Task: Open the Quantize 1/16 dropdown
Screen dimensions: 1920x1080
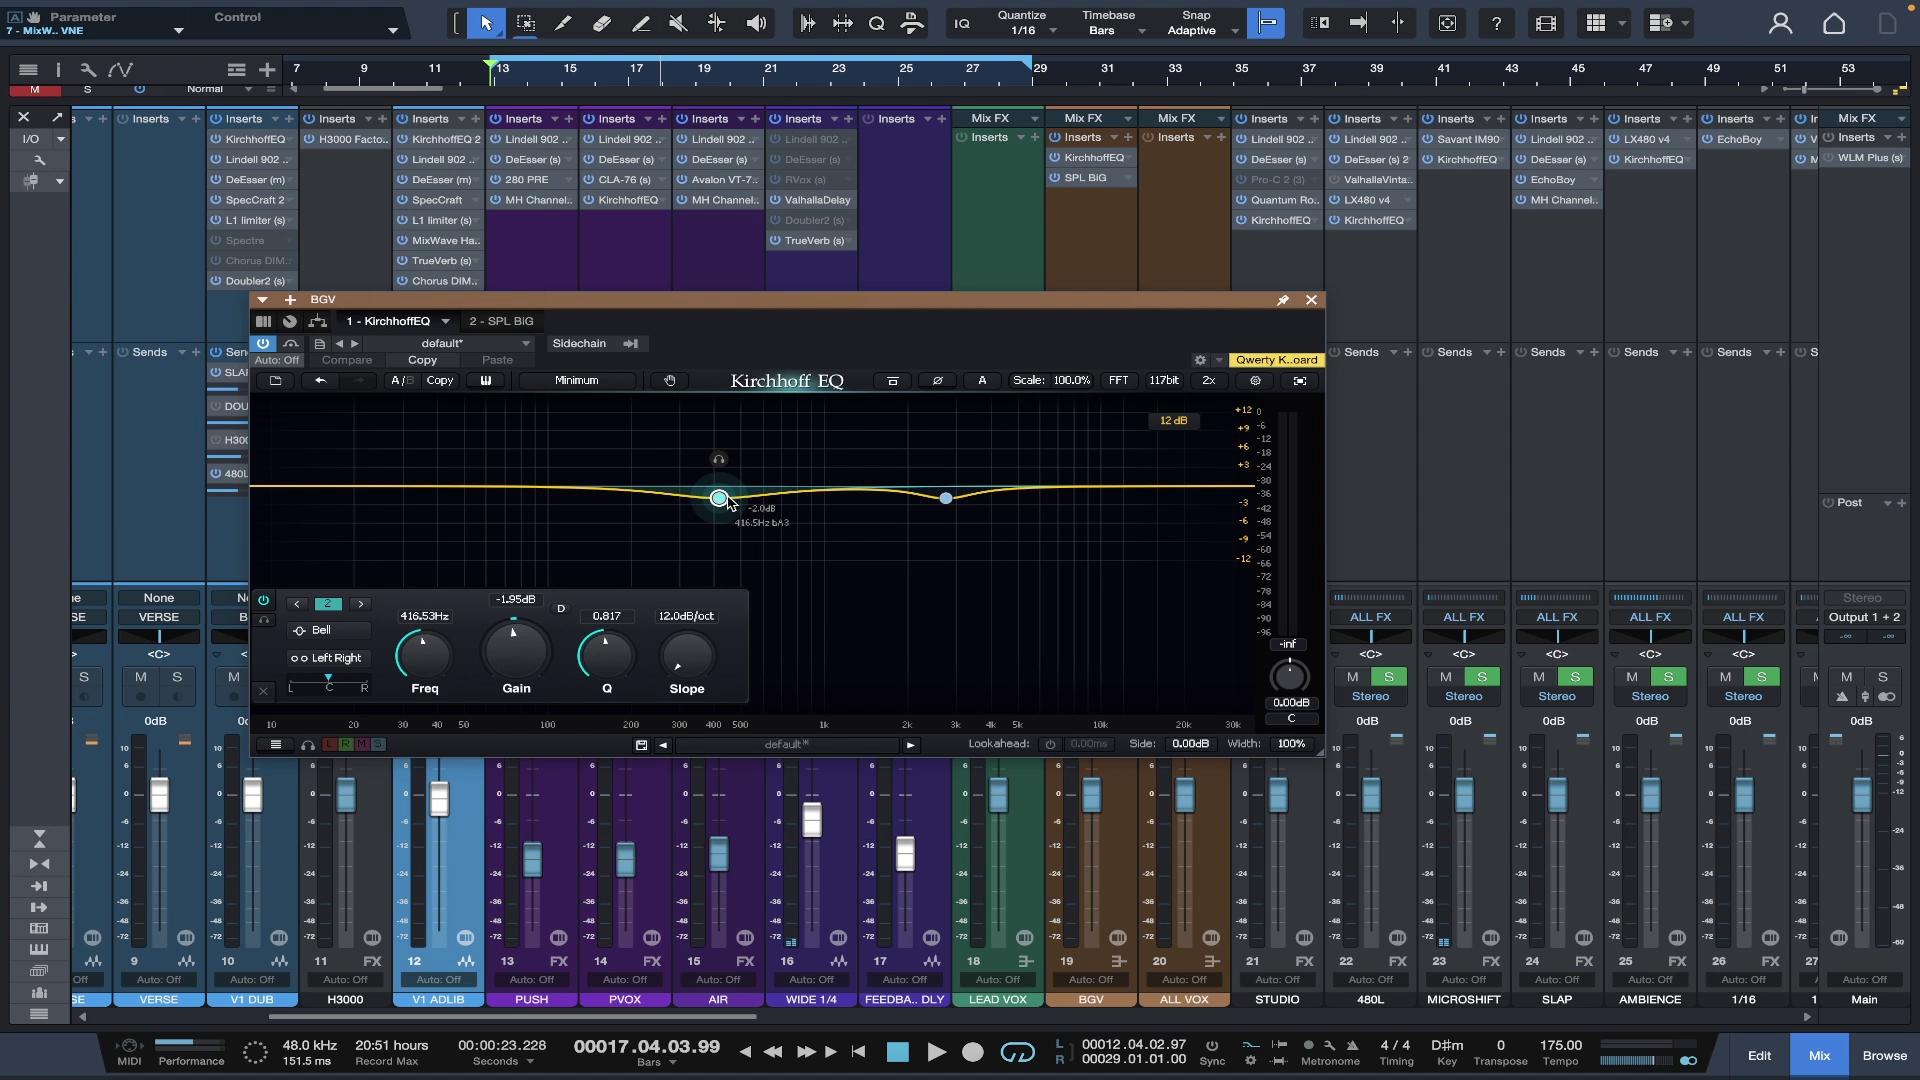Action: (x=1028, y=23)
